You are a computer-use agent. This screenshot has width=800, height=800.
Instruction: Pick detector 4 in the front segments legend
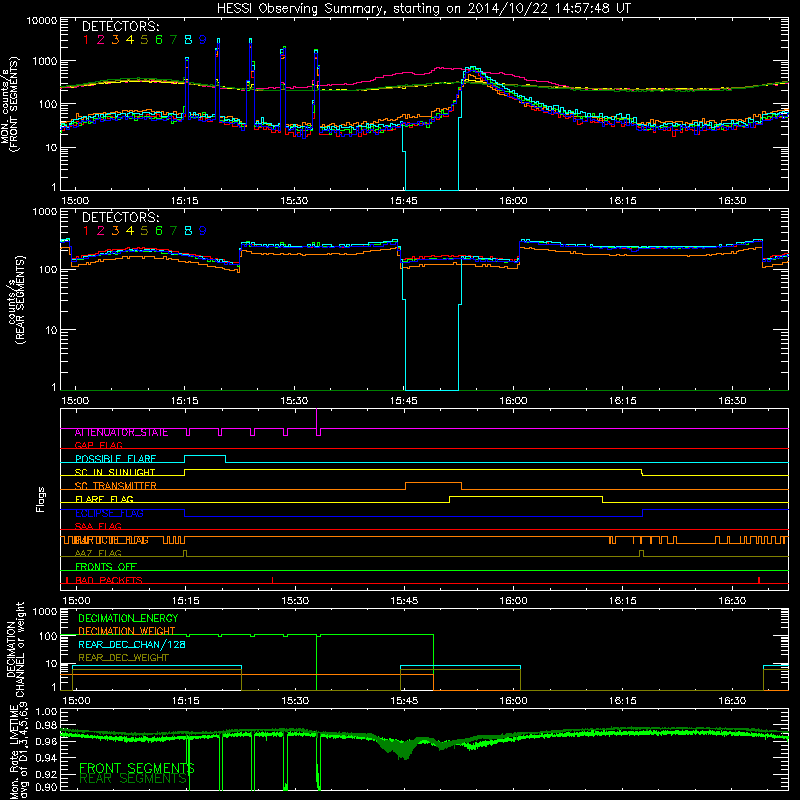pos(130,40)
